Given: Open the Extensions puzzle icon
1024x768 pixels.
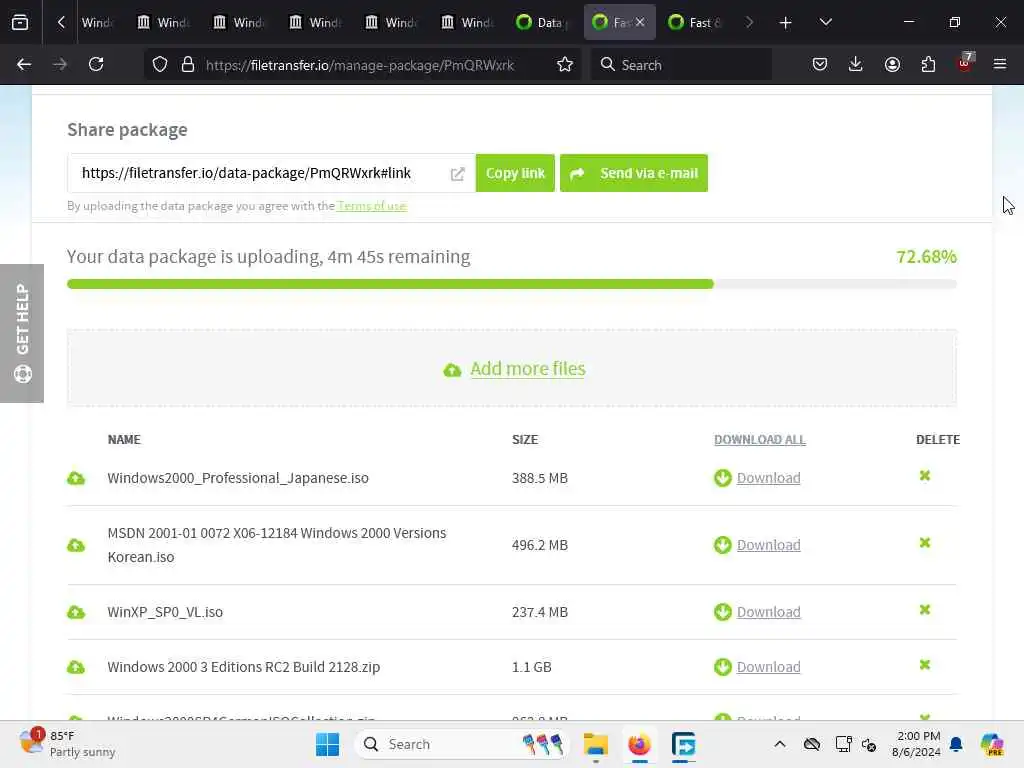Looking at the screenshot, I should point(928,65).
